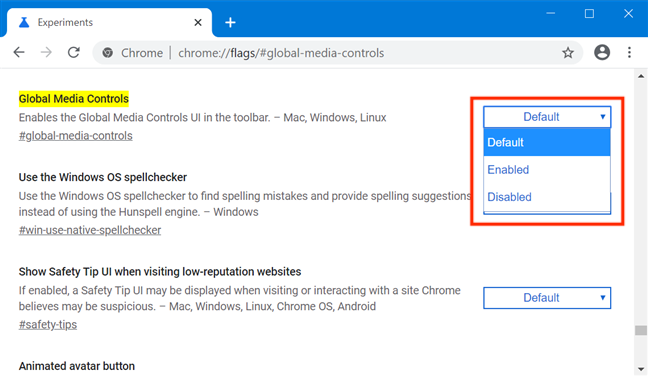Click the forward navigation arrow

click(x=46, y=52)
